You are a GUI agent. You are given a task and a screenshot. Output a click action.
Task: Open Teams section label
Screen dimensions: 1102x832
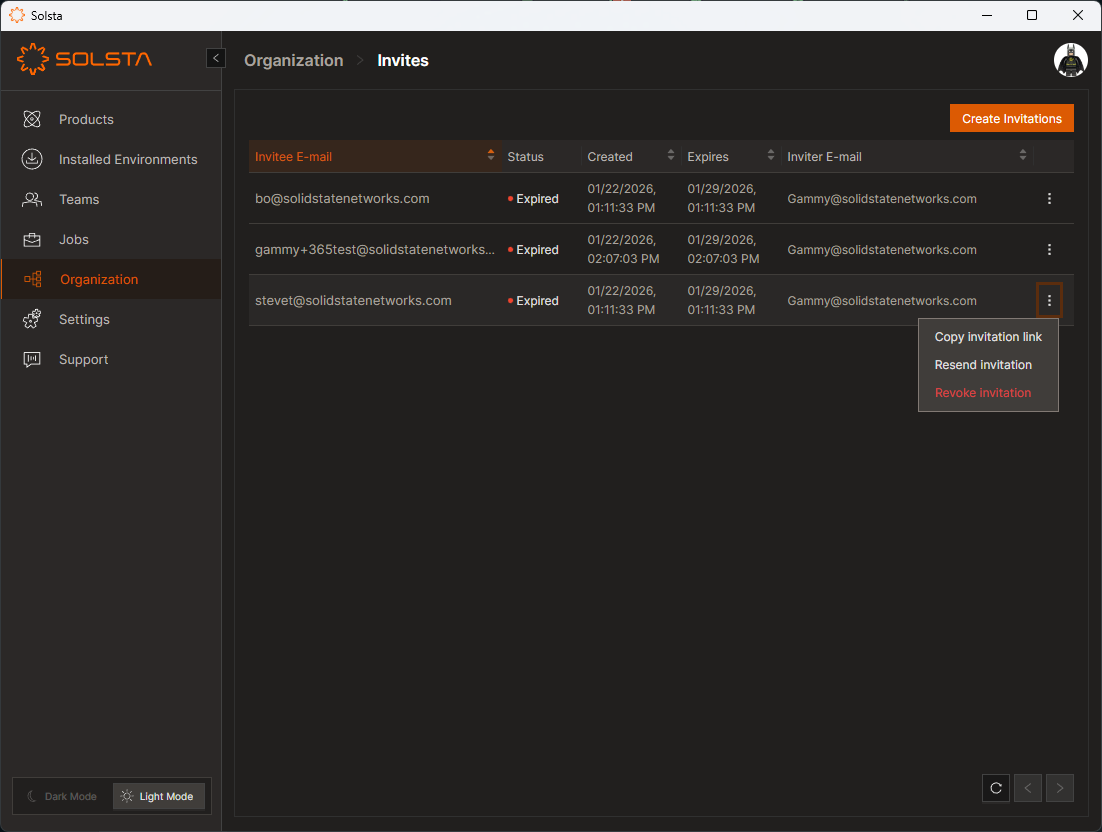[79, 200]
